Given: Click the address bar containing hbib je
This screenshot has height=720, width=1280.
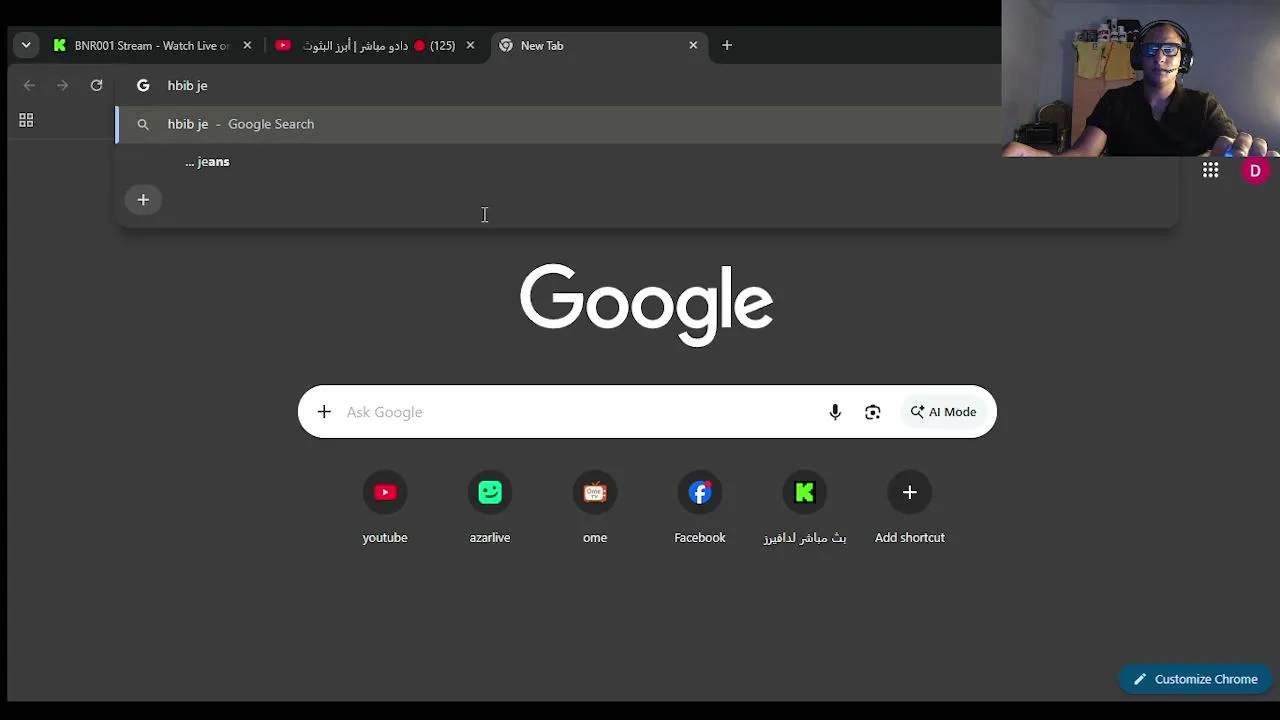Looking at the screenshot, I should click(x=560, y=85).
